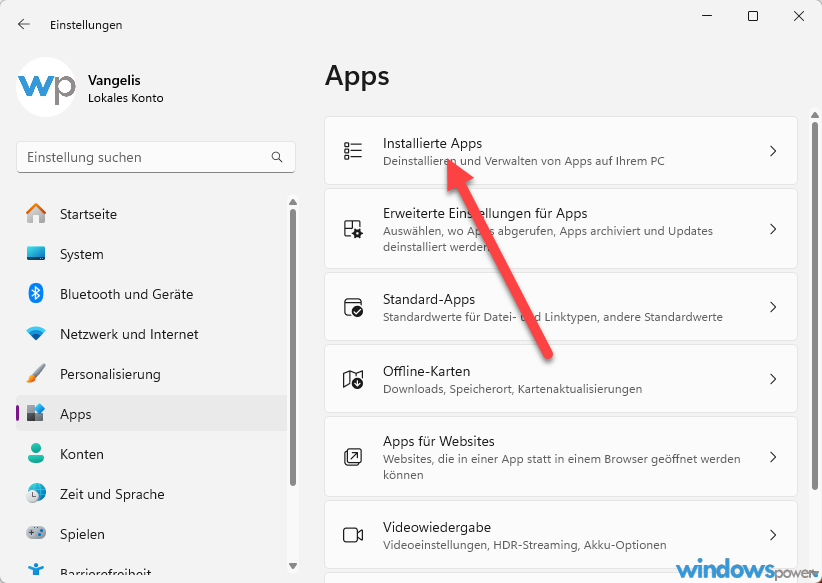This screenshot has height=583, width=822.
Task: Click the Apps sidebar icon
Action: (x=36, y=413)
